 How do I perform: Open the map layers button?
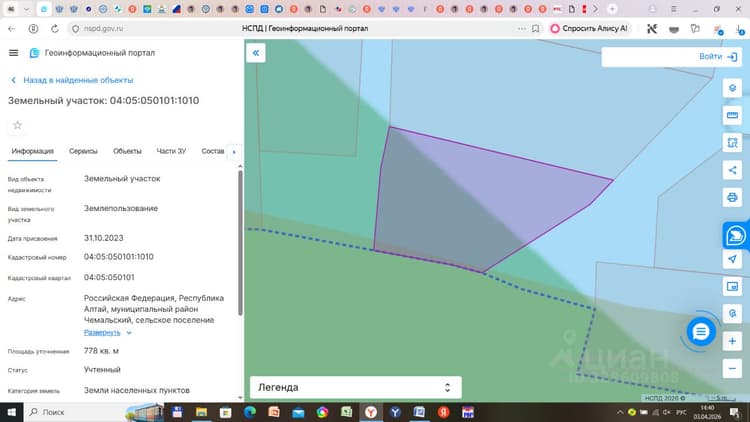(x=732, y=88)
